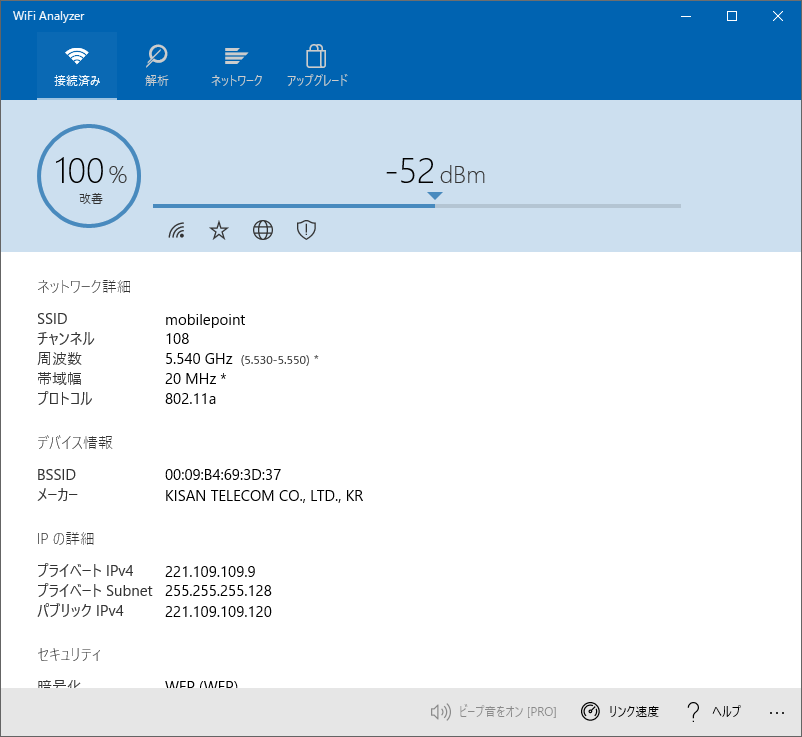Click the globe internet icon

pyautogui.click(x=263, y=231)
